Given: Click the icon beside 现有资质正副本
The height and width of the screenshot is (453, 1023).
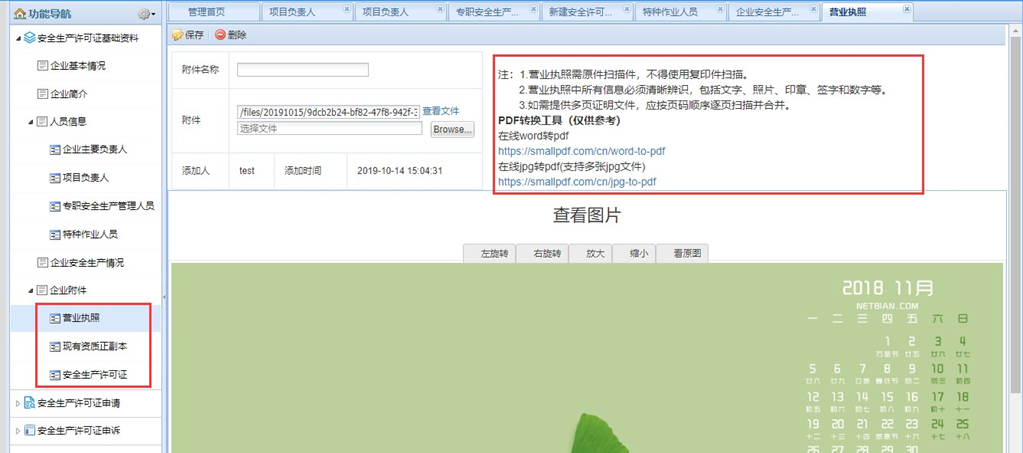Looking at the screenshot, I should 55,347.
